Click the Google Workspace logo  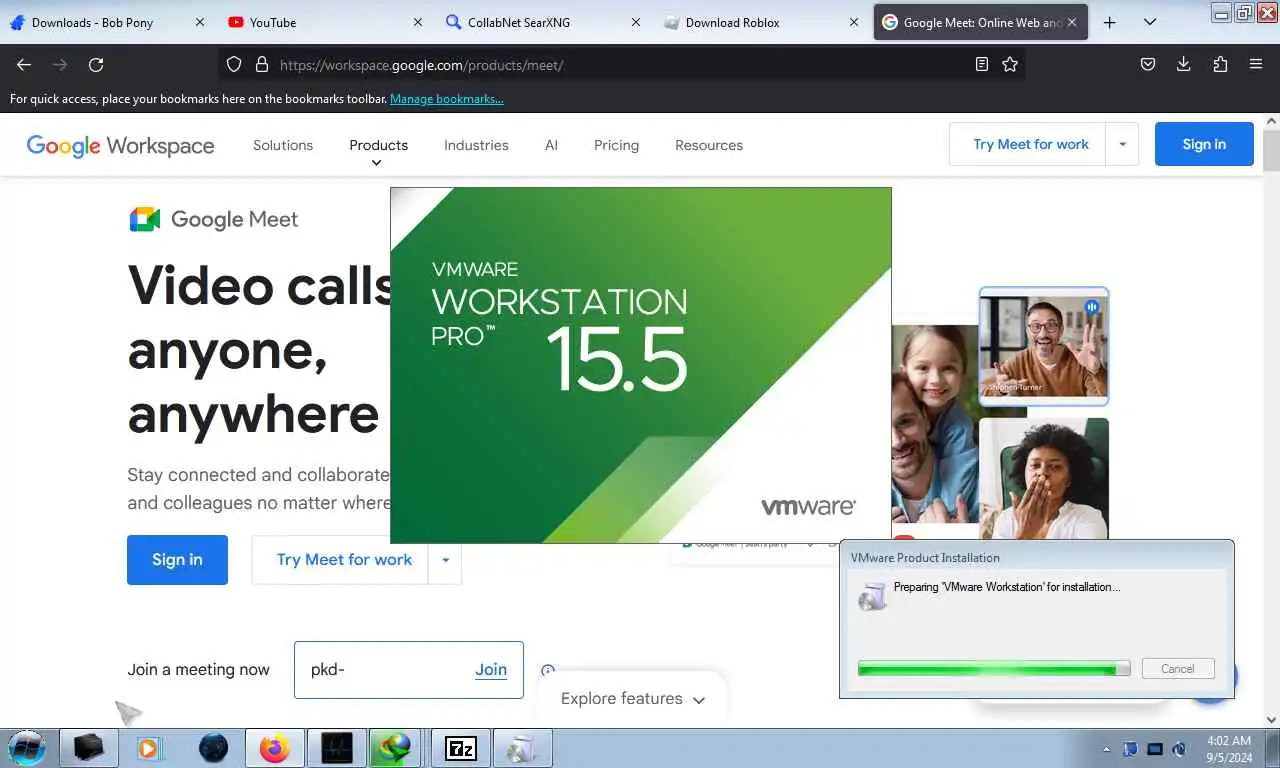[x=120, y=146]
